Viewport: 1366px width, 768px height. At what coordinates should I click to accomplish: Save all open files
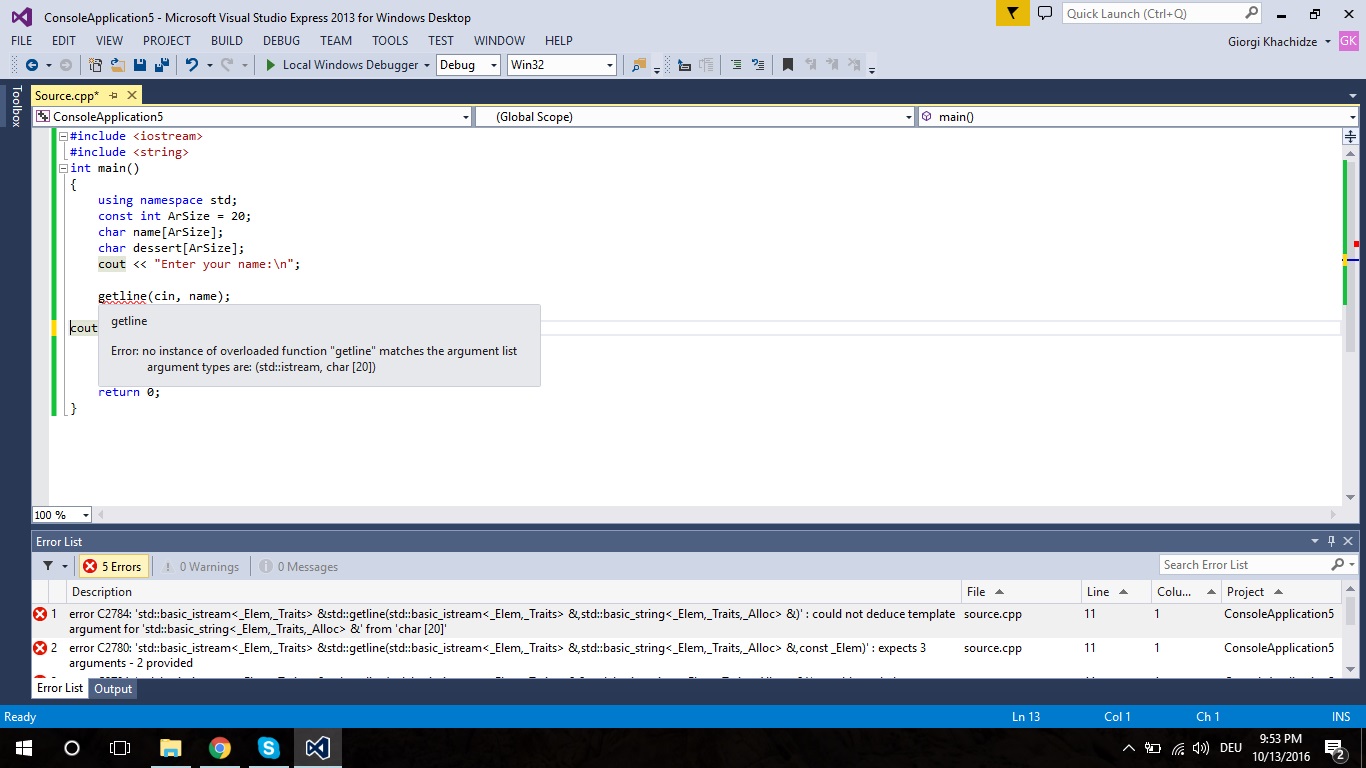(x=161, y=65)
